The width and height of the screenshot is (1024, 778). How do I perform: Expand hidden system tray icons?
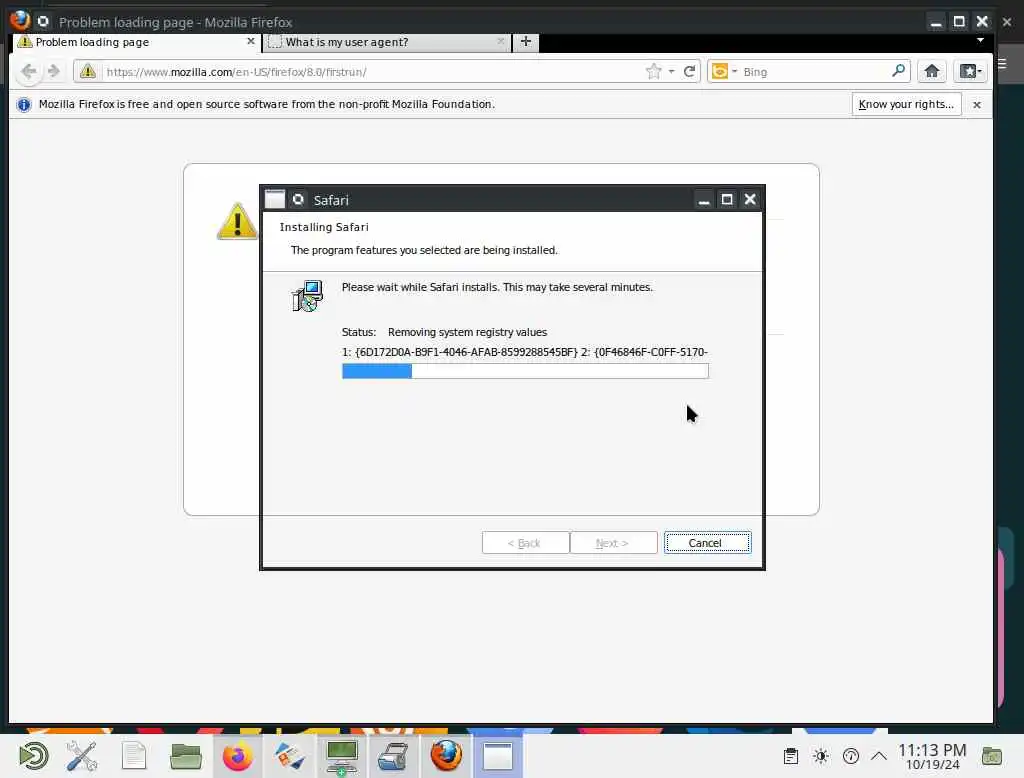(879, 756)
